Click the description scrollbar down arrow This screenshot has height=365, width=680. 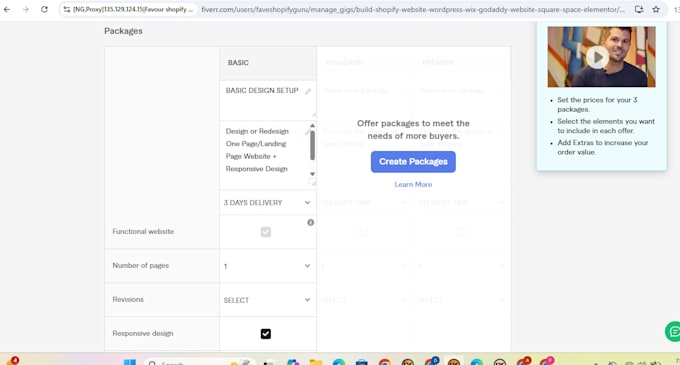(312, 174)
